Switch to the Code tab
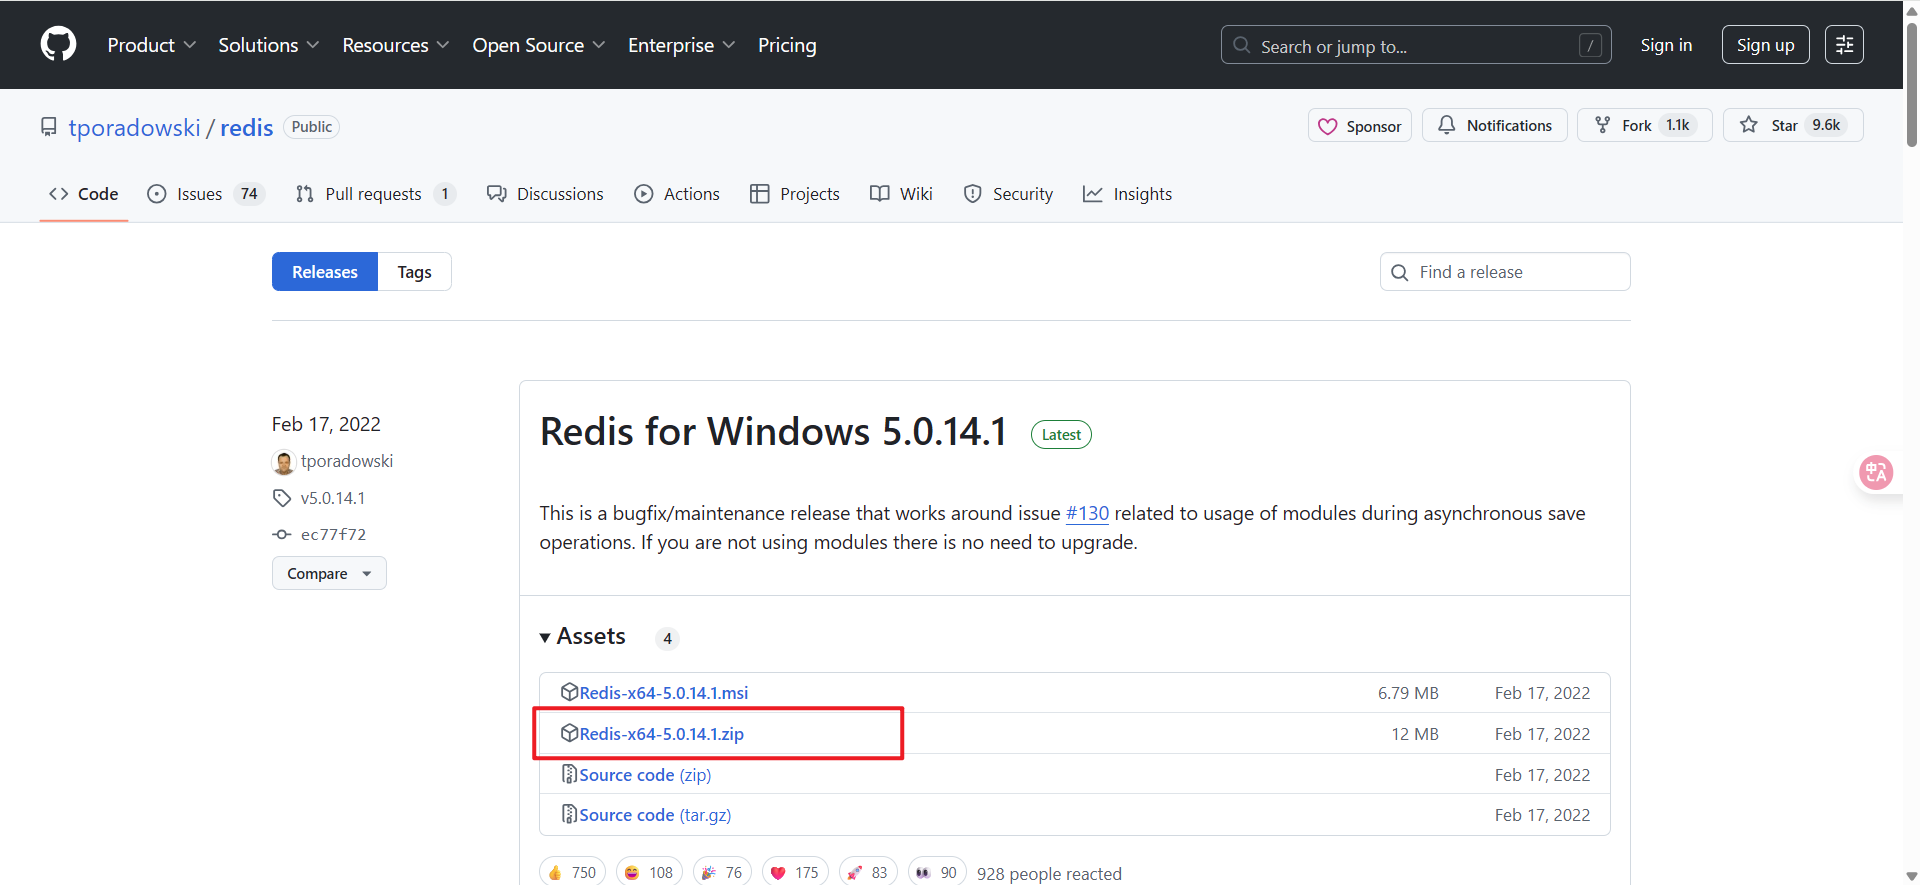 [x=84, y=194]
